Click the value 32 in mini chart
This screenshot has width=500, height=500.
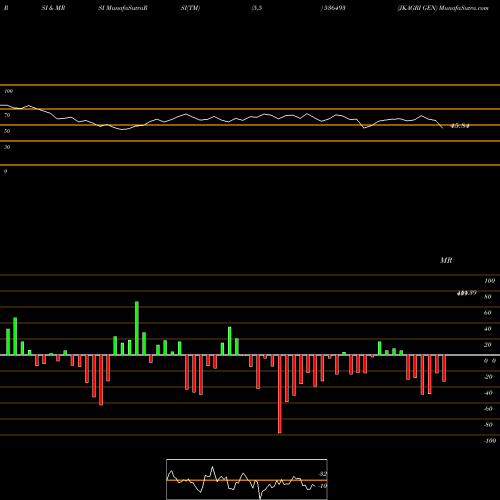[323, 474]
